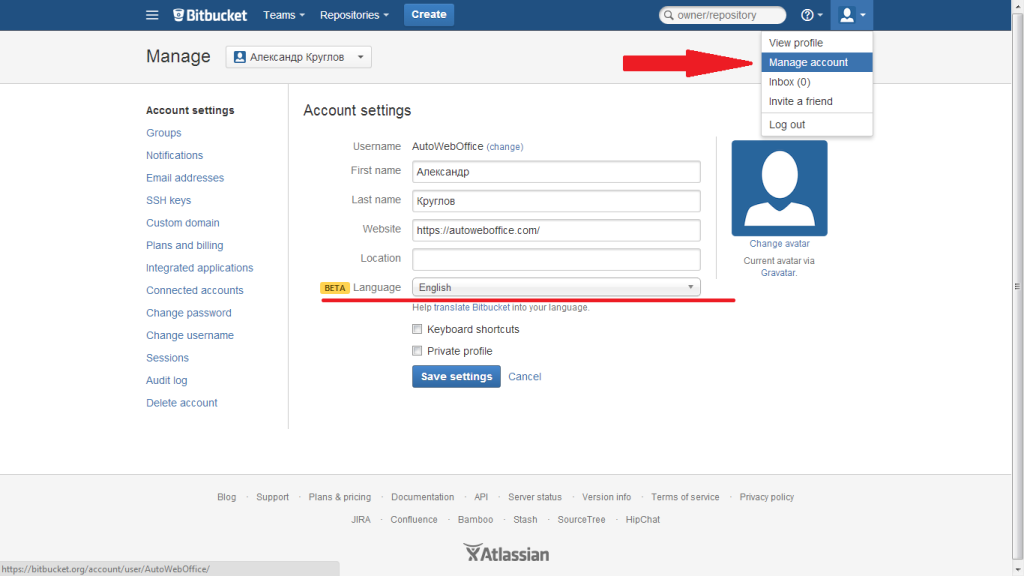
Task: Open Support footer link
Action: 272,497
